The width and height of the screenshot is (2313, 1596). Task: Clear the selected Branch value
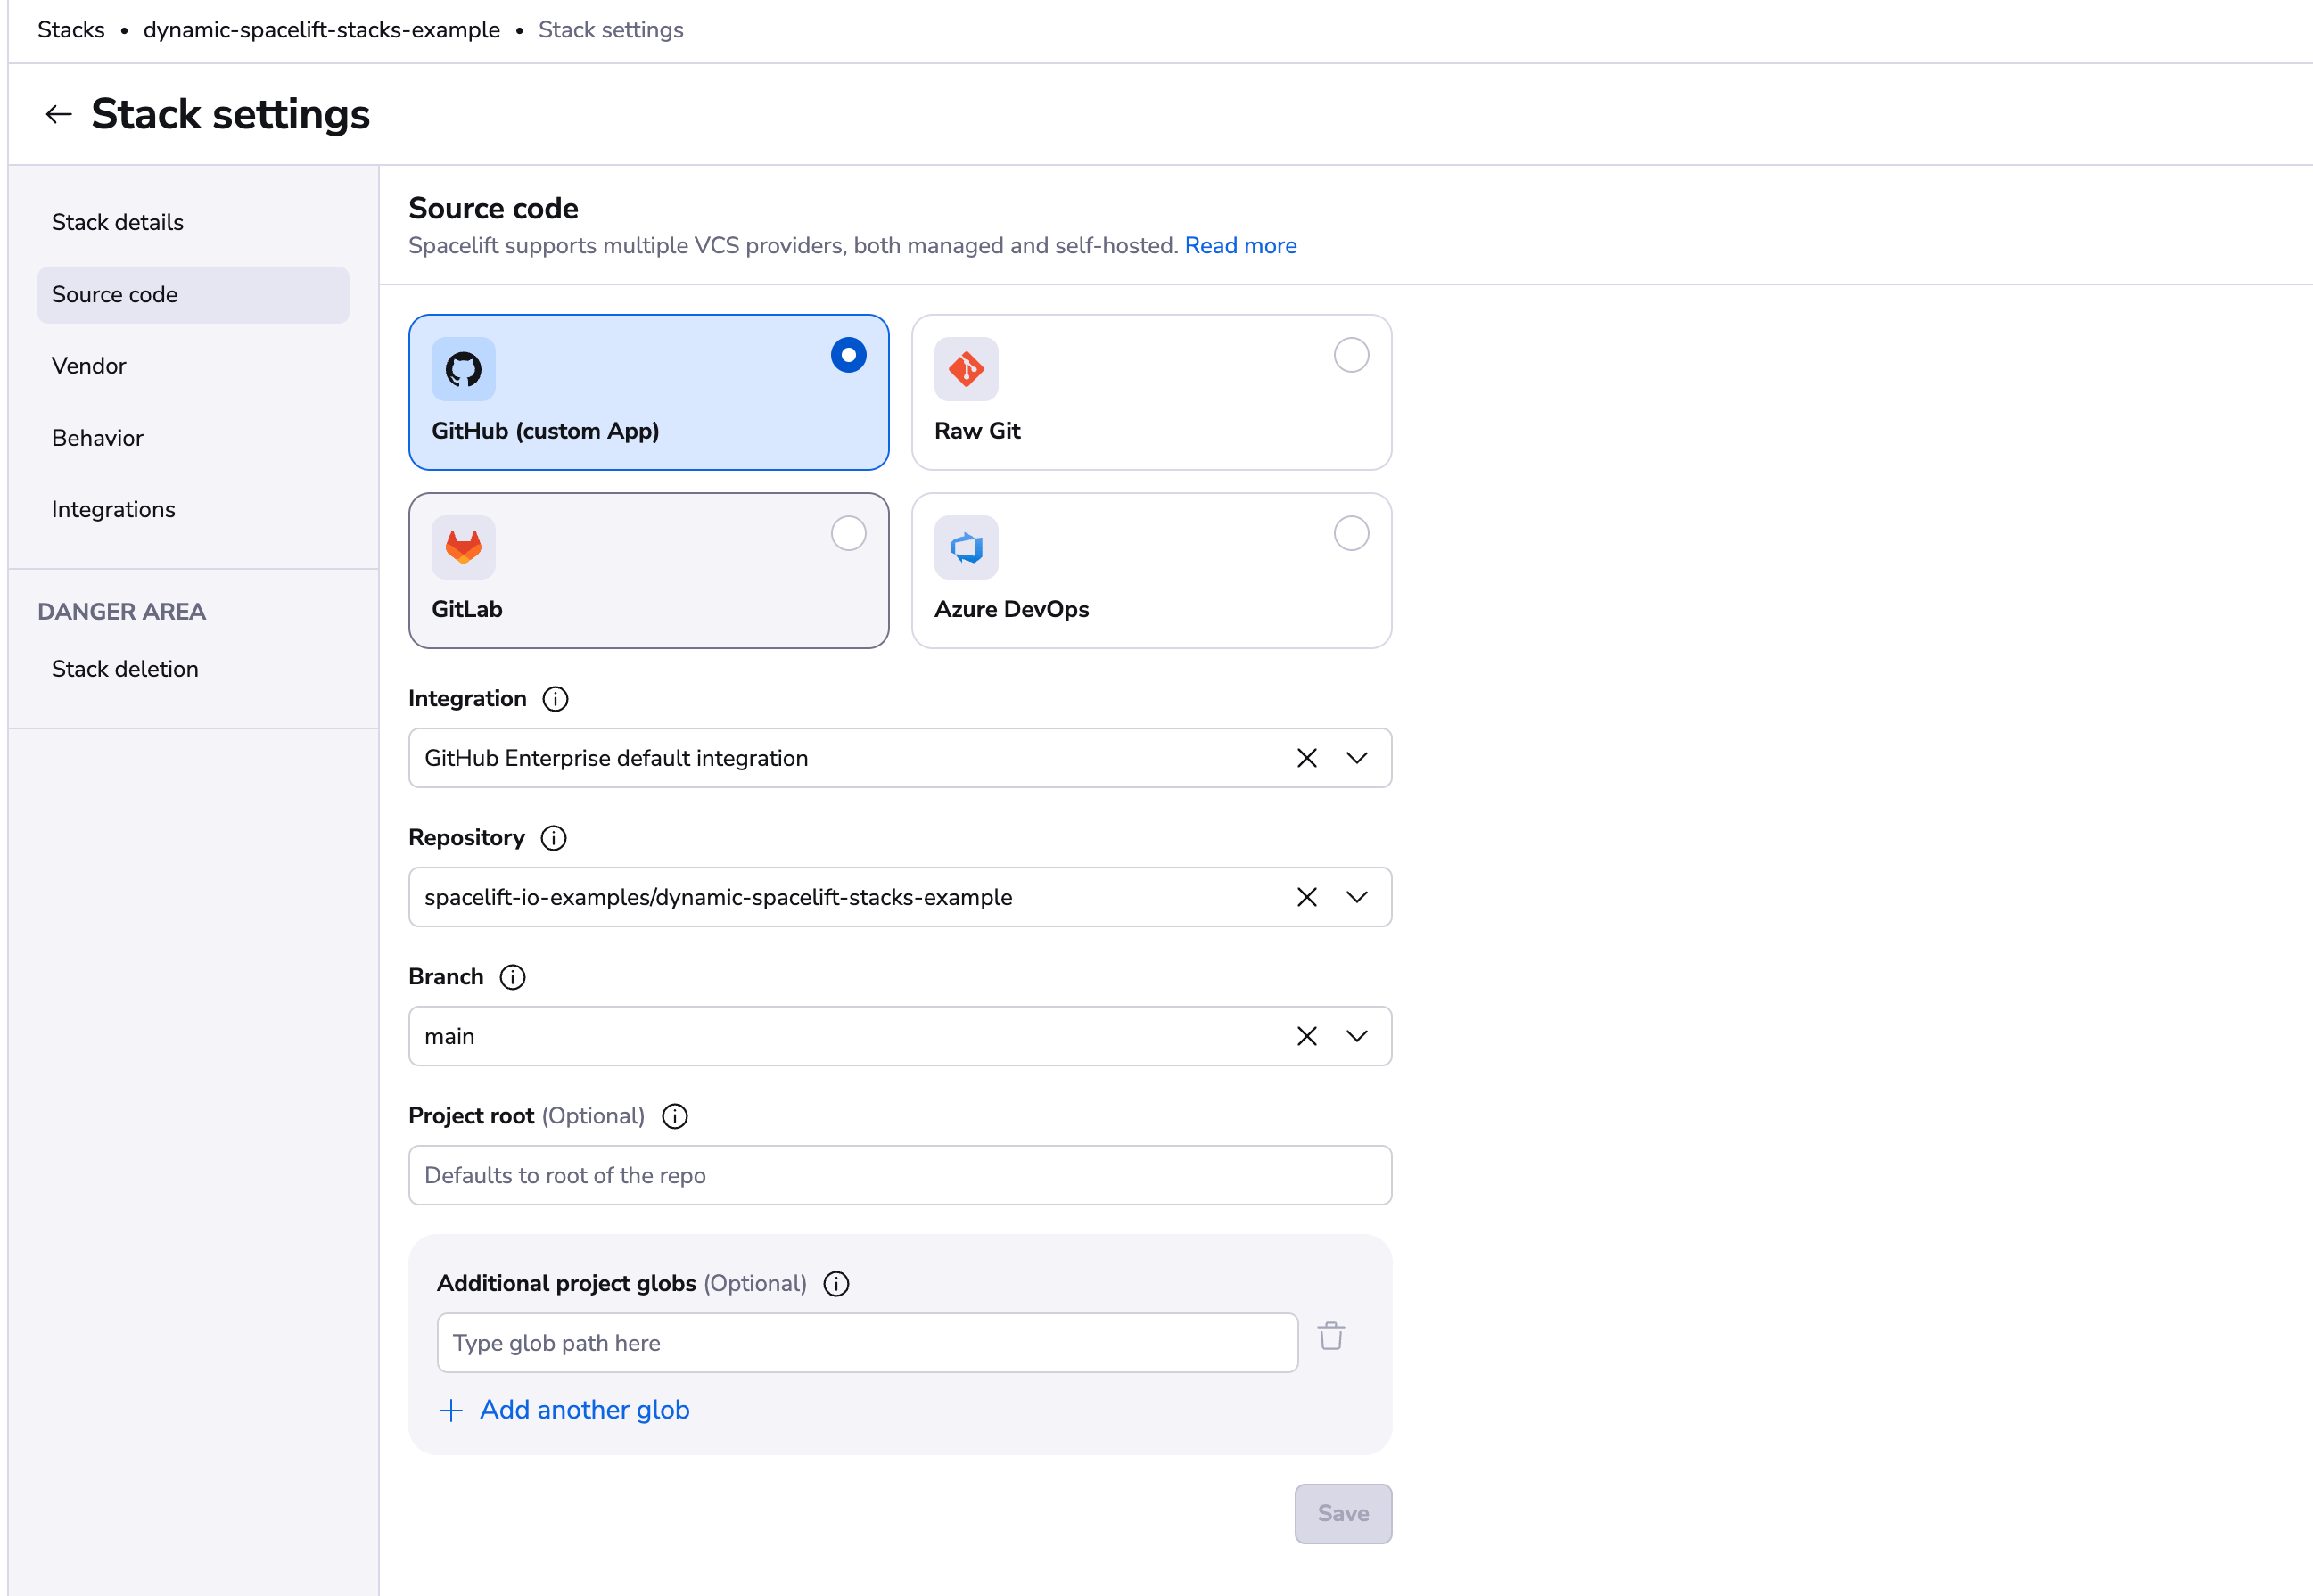click(x=1306, y=1036)
